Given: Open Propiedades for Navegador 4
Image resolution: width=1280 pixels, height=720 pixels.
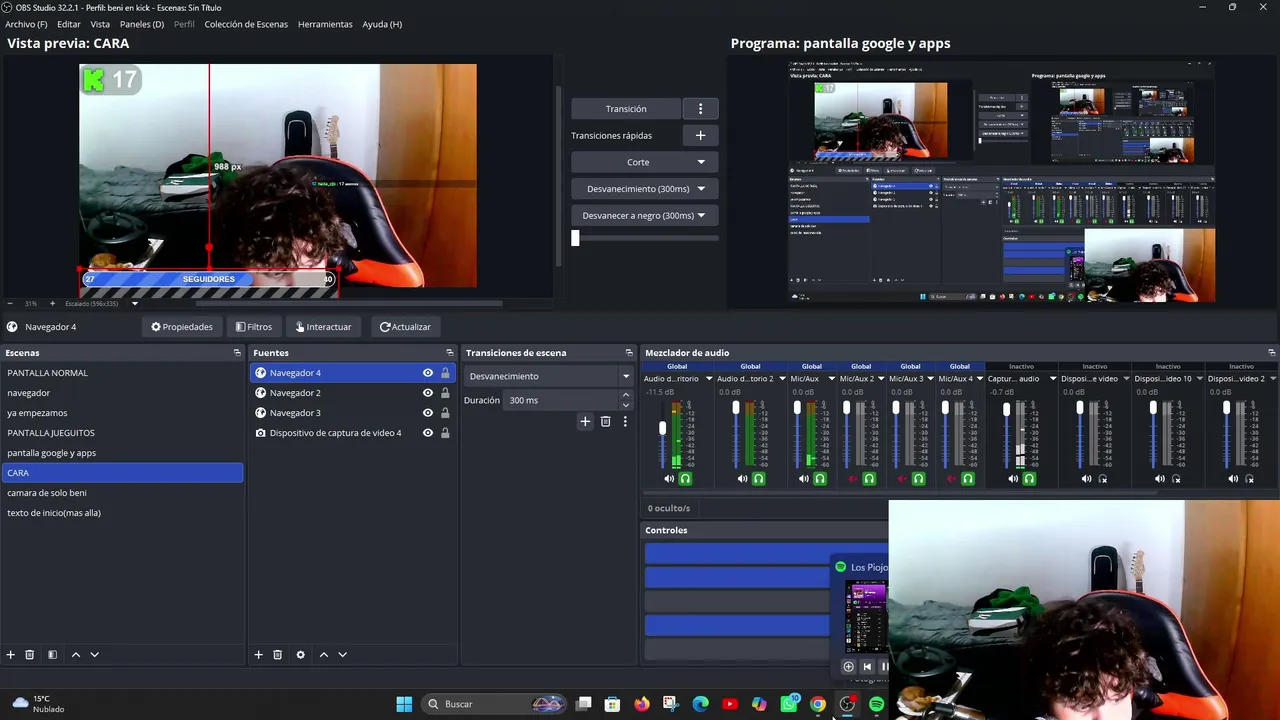Looking at the screenshot, I should tap(182, 327).
